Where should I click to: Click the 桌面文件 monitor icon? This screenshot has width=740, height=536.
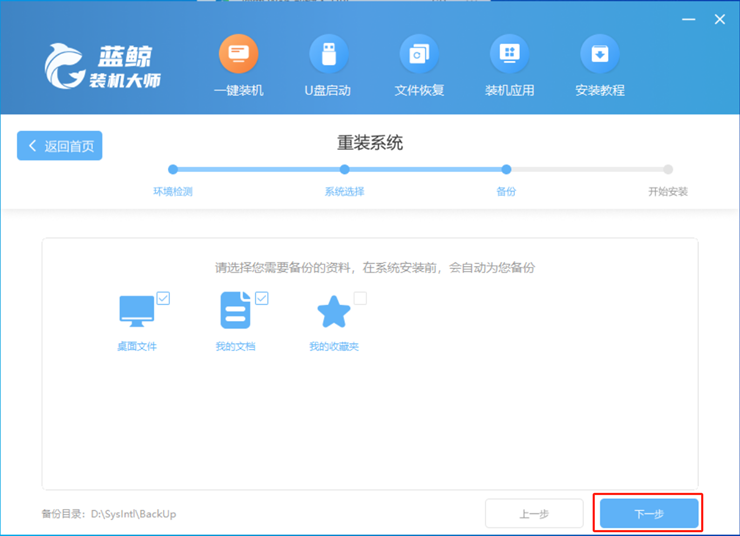click(137, 311)
